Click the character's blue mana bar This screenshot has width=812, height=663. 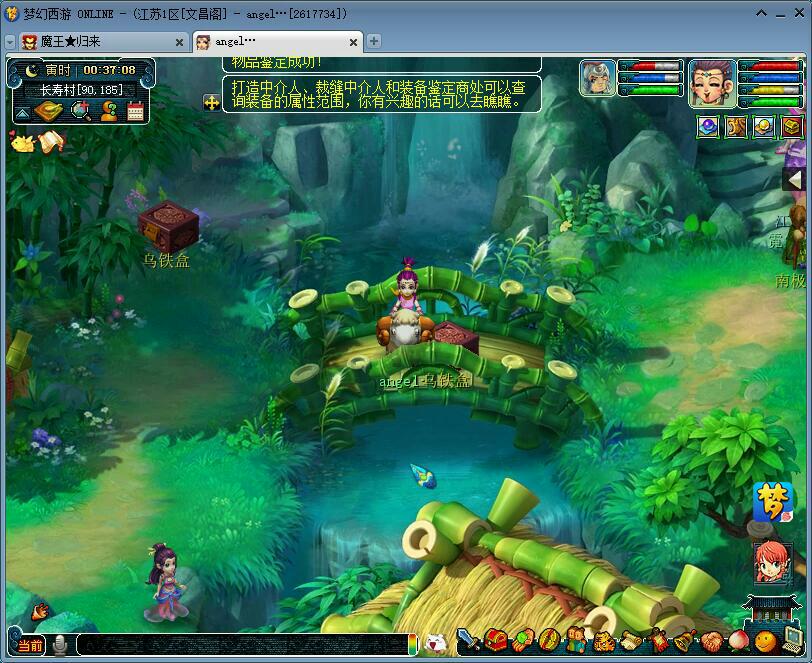(x=773, y=78)
